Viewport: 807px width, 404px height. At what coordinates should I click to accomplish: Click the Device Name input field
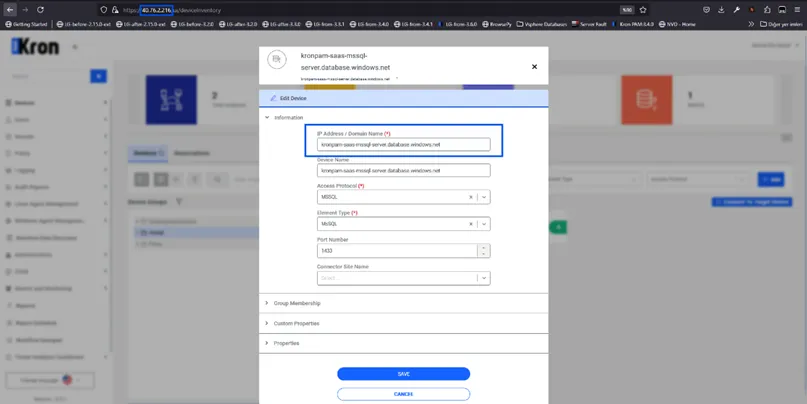(404, 170)
